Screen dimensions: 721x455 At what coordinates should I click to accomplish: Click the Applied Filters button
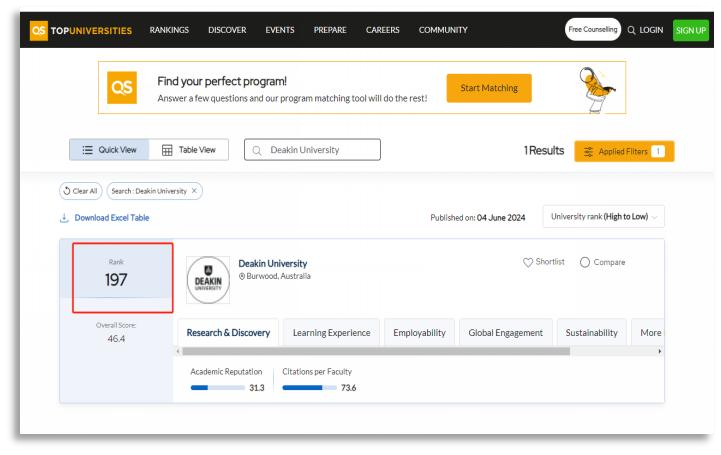624,151
